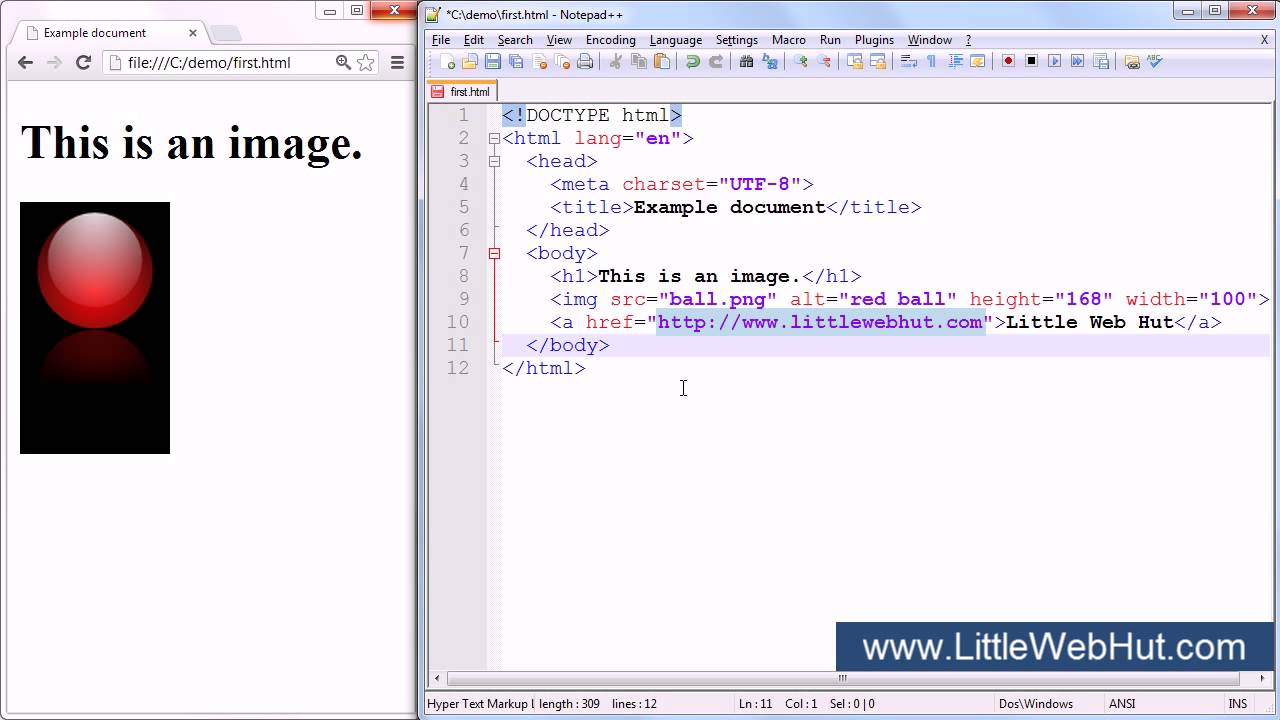
Task: Collapse the html fold on line 2
Action: [494, 139]
